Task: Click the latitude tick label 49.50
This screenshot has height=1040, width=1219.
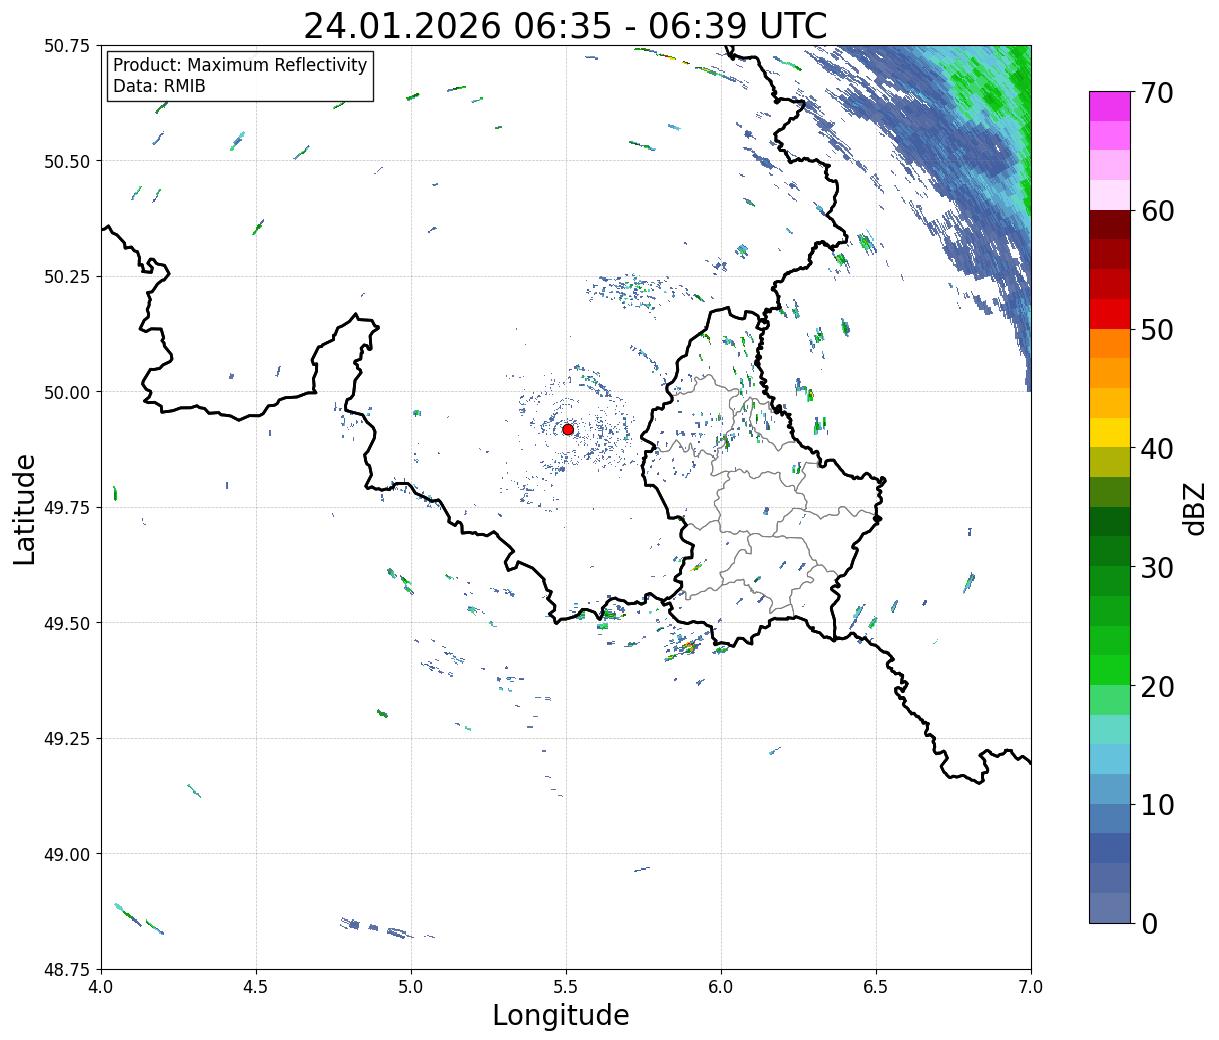Action: point(67,623)
